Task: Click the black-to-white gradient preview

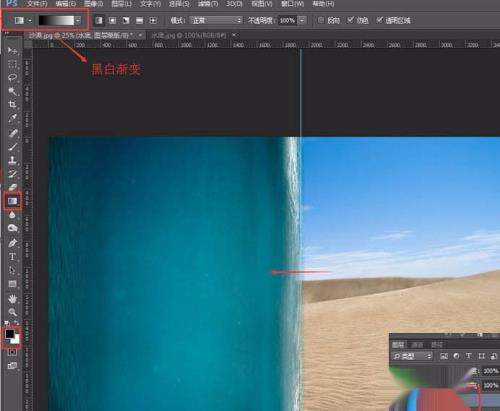Action: 56,21
